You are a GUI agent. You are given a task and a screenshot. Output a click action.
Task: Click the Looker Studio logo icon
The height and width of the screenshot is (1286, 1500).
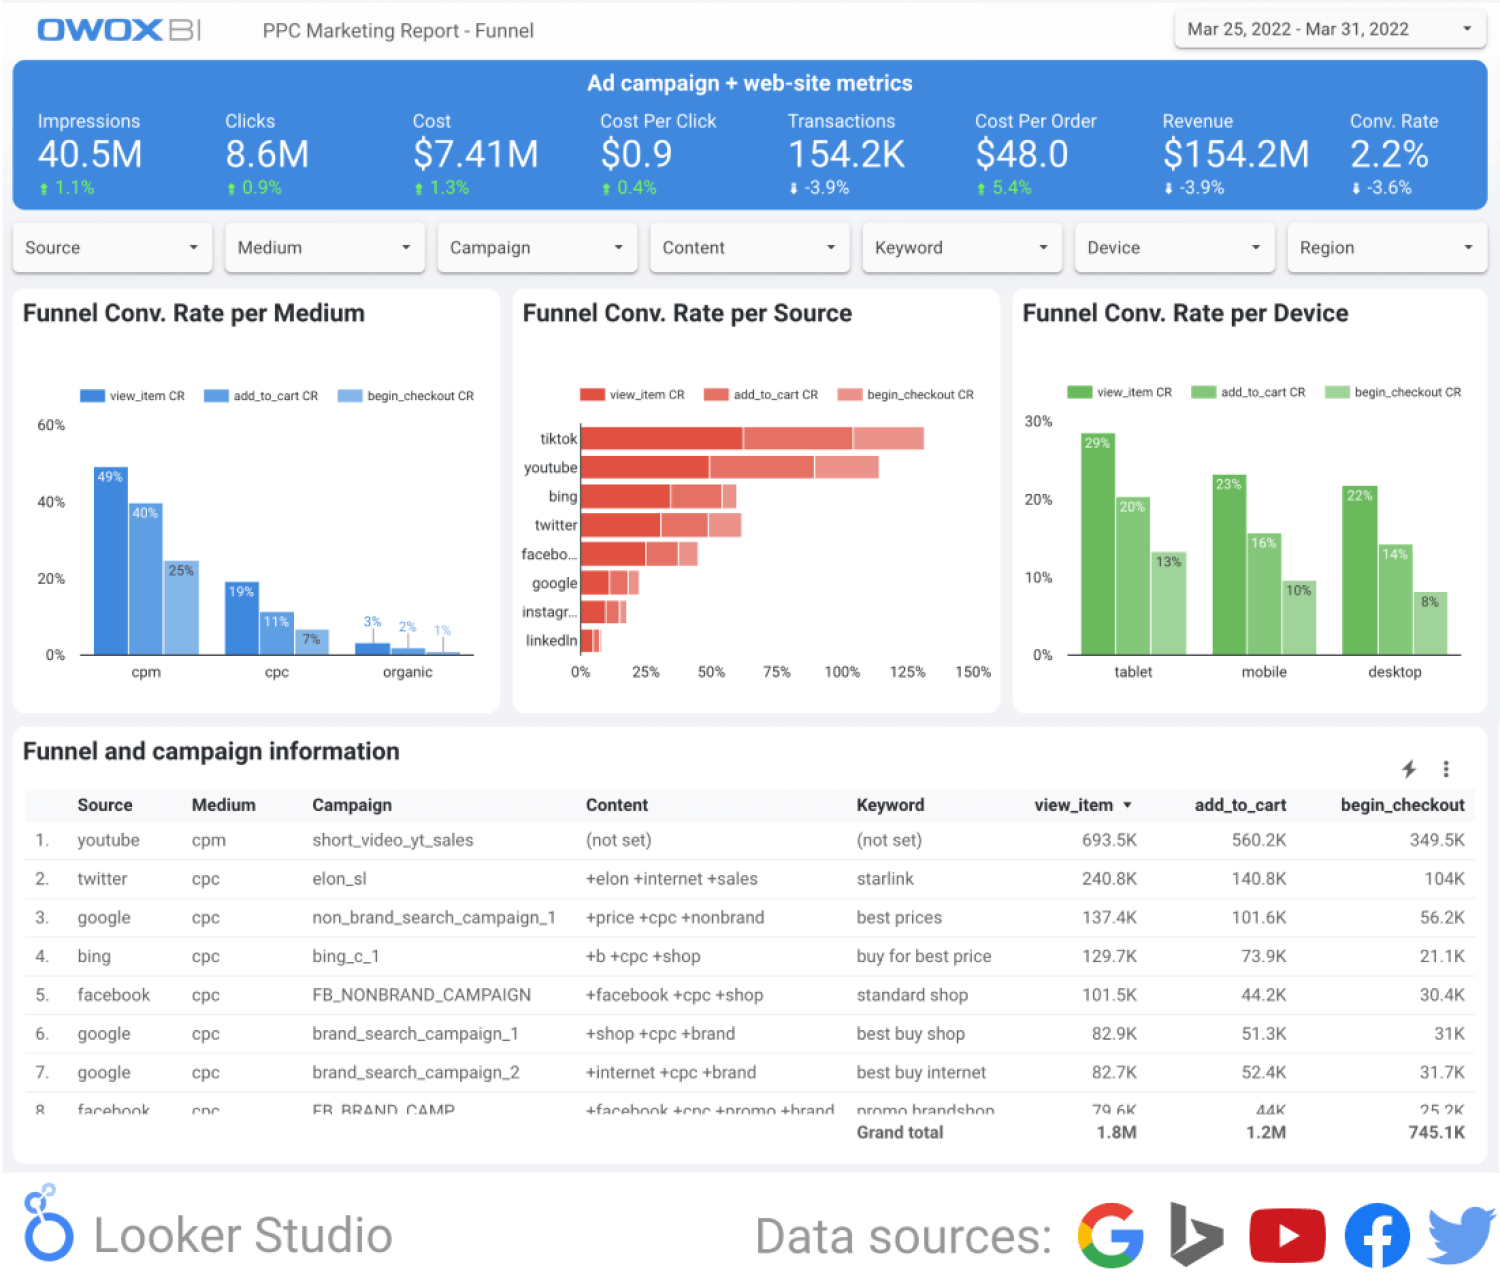(x=47, y=1225)
